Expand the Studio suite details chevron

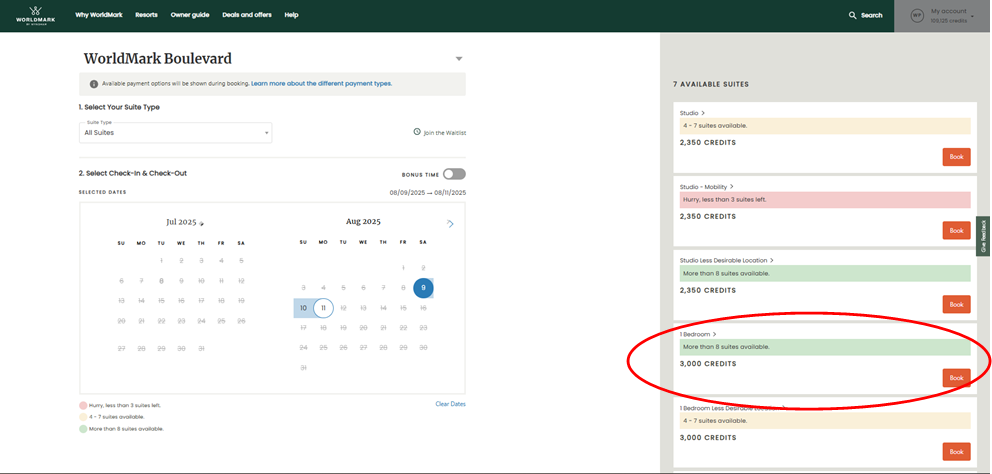703,113
